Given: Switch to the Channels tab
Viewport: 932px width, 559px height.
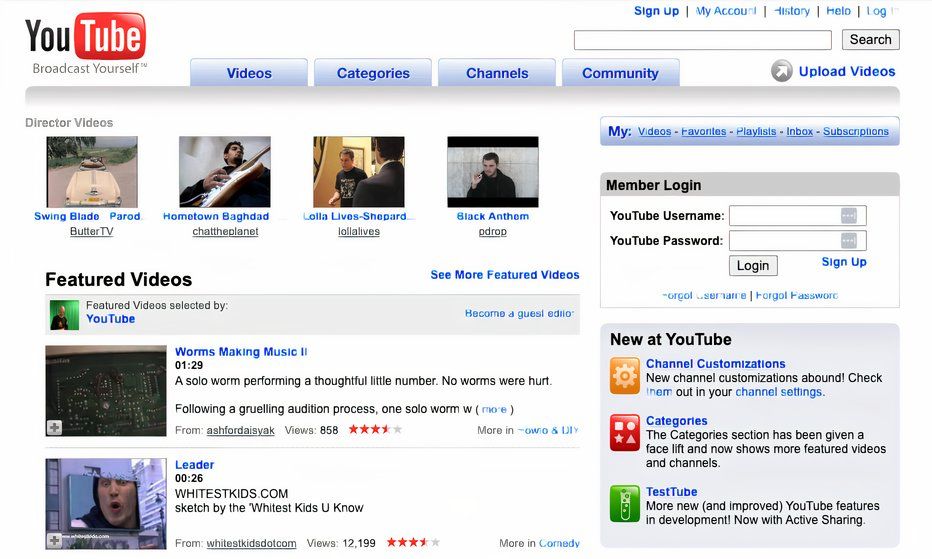Looking at the screenshot, I should [497, 73].
